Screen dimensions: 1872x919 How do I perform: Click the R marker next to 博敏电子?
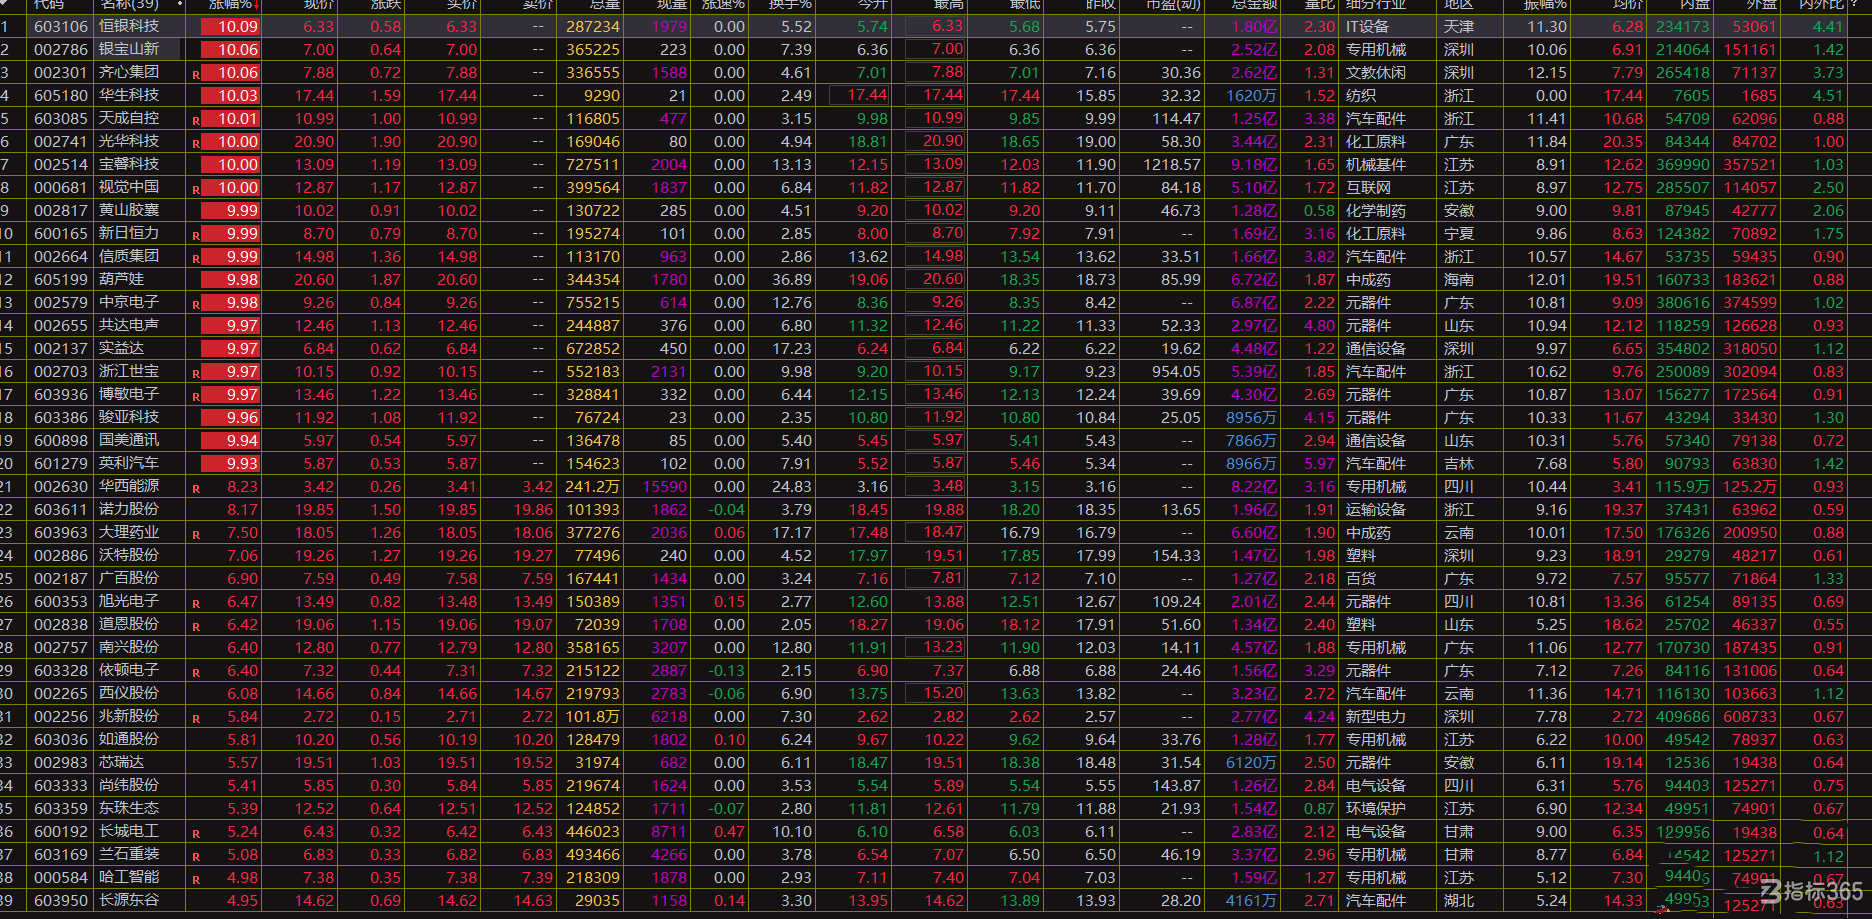point(196,396)
